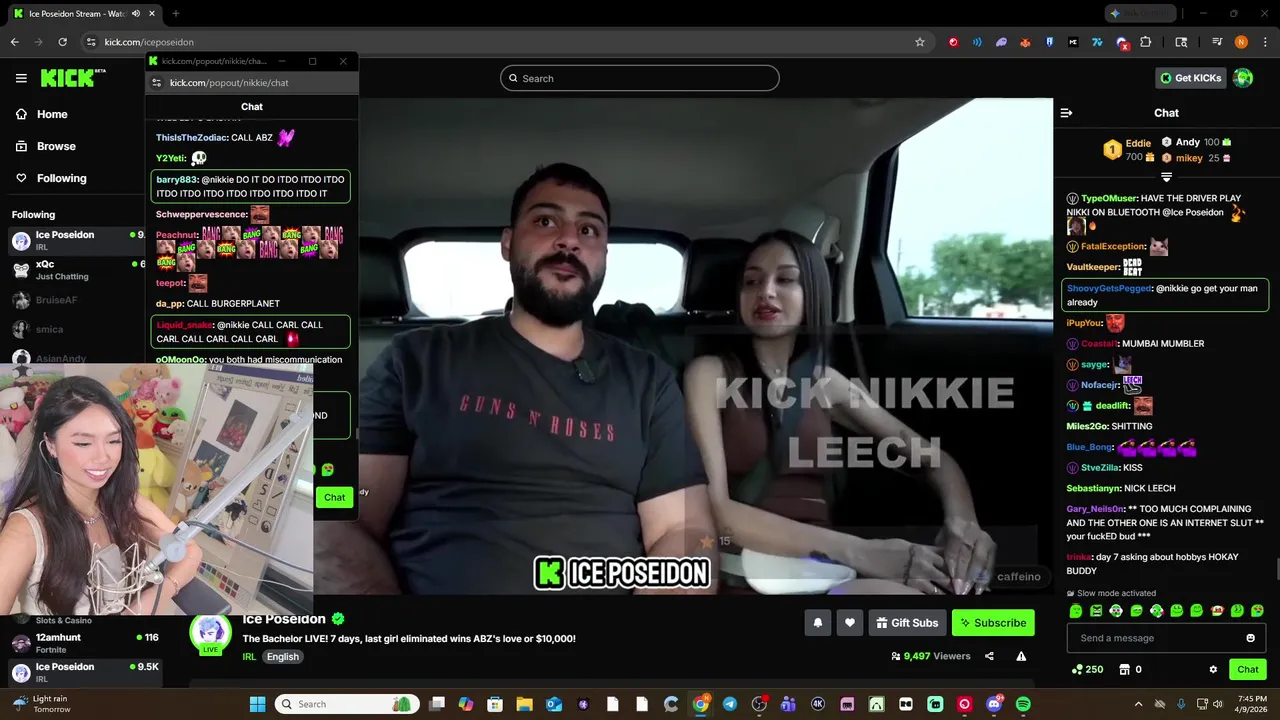Open Telegram from the taskbar

click(729, 704)
